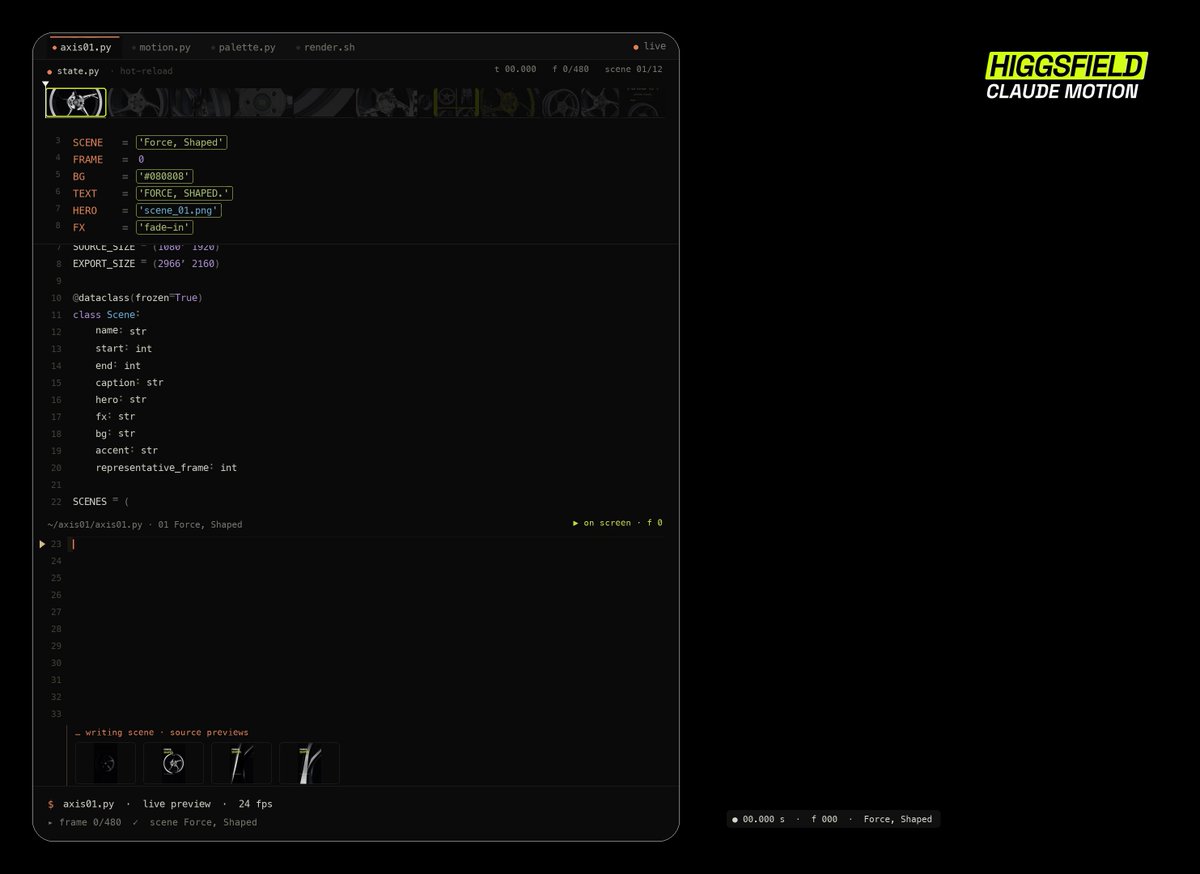Click the white playhead marker above the filmstrip
The image size is (1200, 874).
tap(46, 85)
